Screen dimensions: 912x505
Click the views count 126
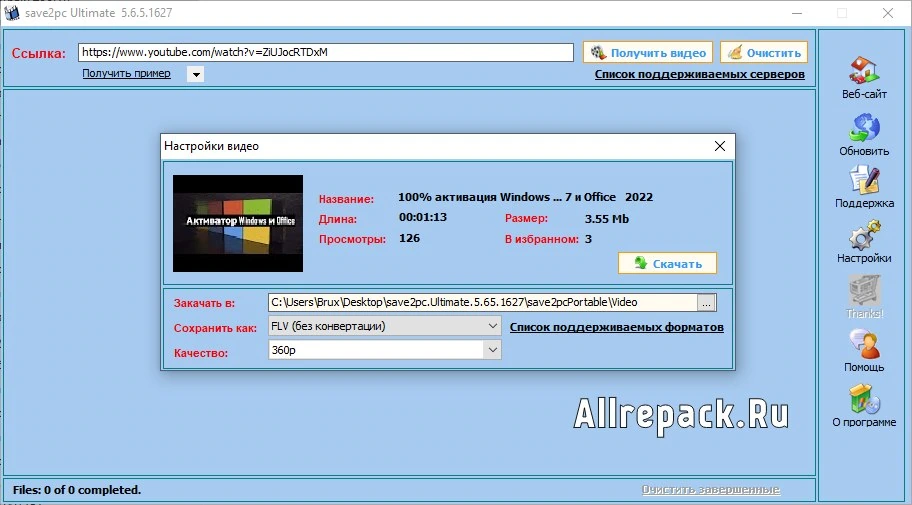pyautogui.click(x=409, y=238)
